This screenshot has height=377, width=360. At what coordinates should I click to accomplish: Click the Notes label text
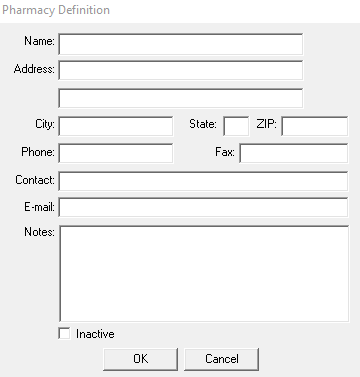[39, 232]
